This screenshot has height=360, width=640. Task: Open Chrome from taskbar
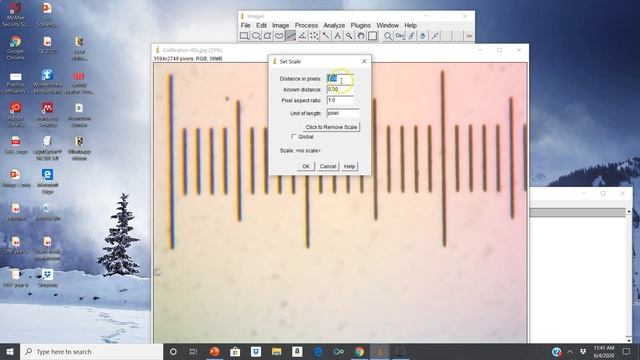(359, 351)
